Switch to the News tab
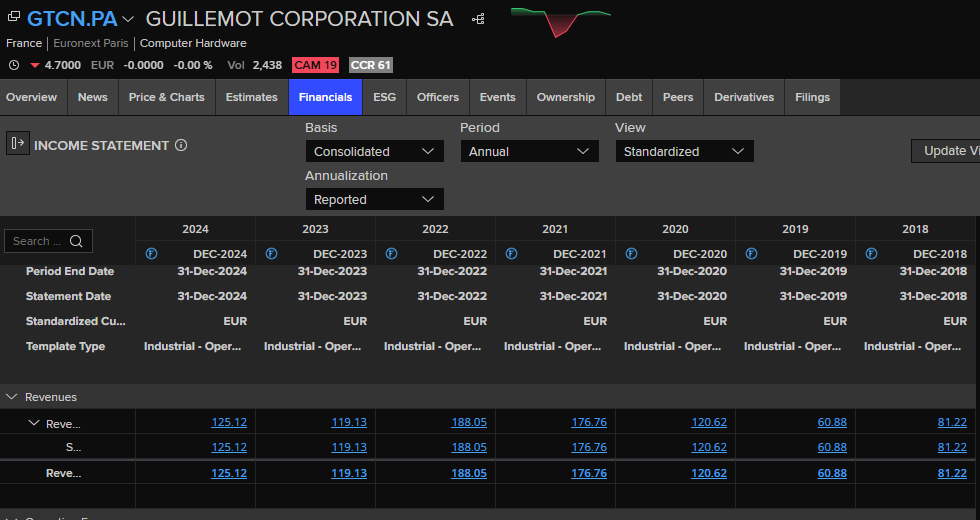The height and width of the screenshot is (520, 980). pos(92,97)
